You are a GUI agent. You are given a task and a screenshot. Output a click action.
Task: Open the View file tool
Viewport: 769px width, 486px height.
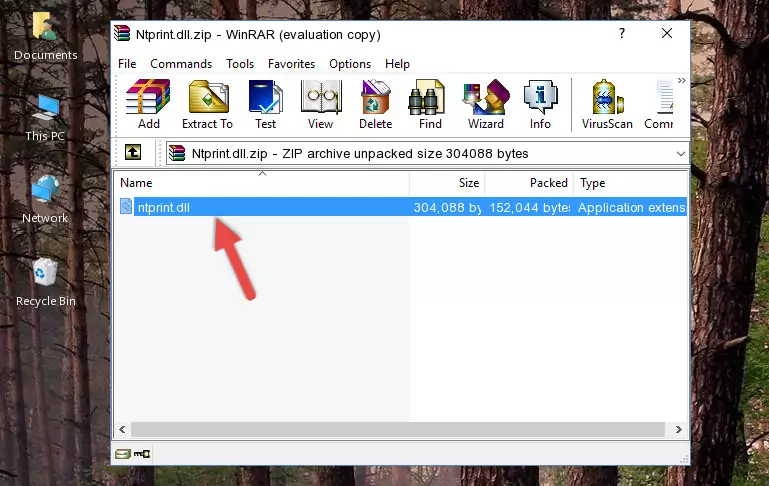321,104
